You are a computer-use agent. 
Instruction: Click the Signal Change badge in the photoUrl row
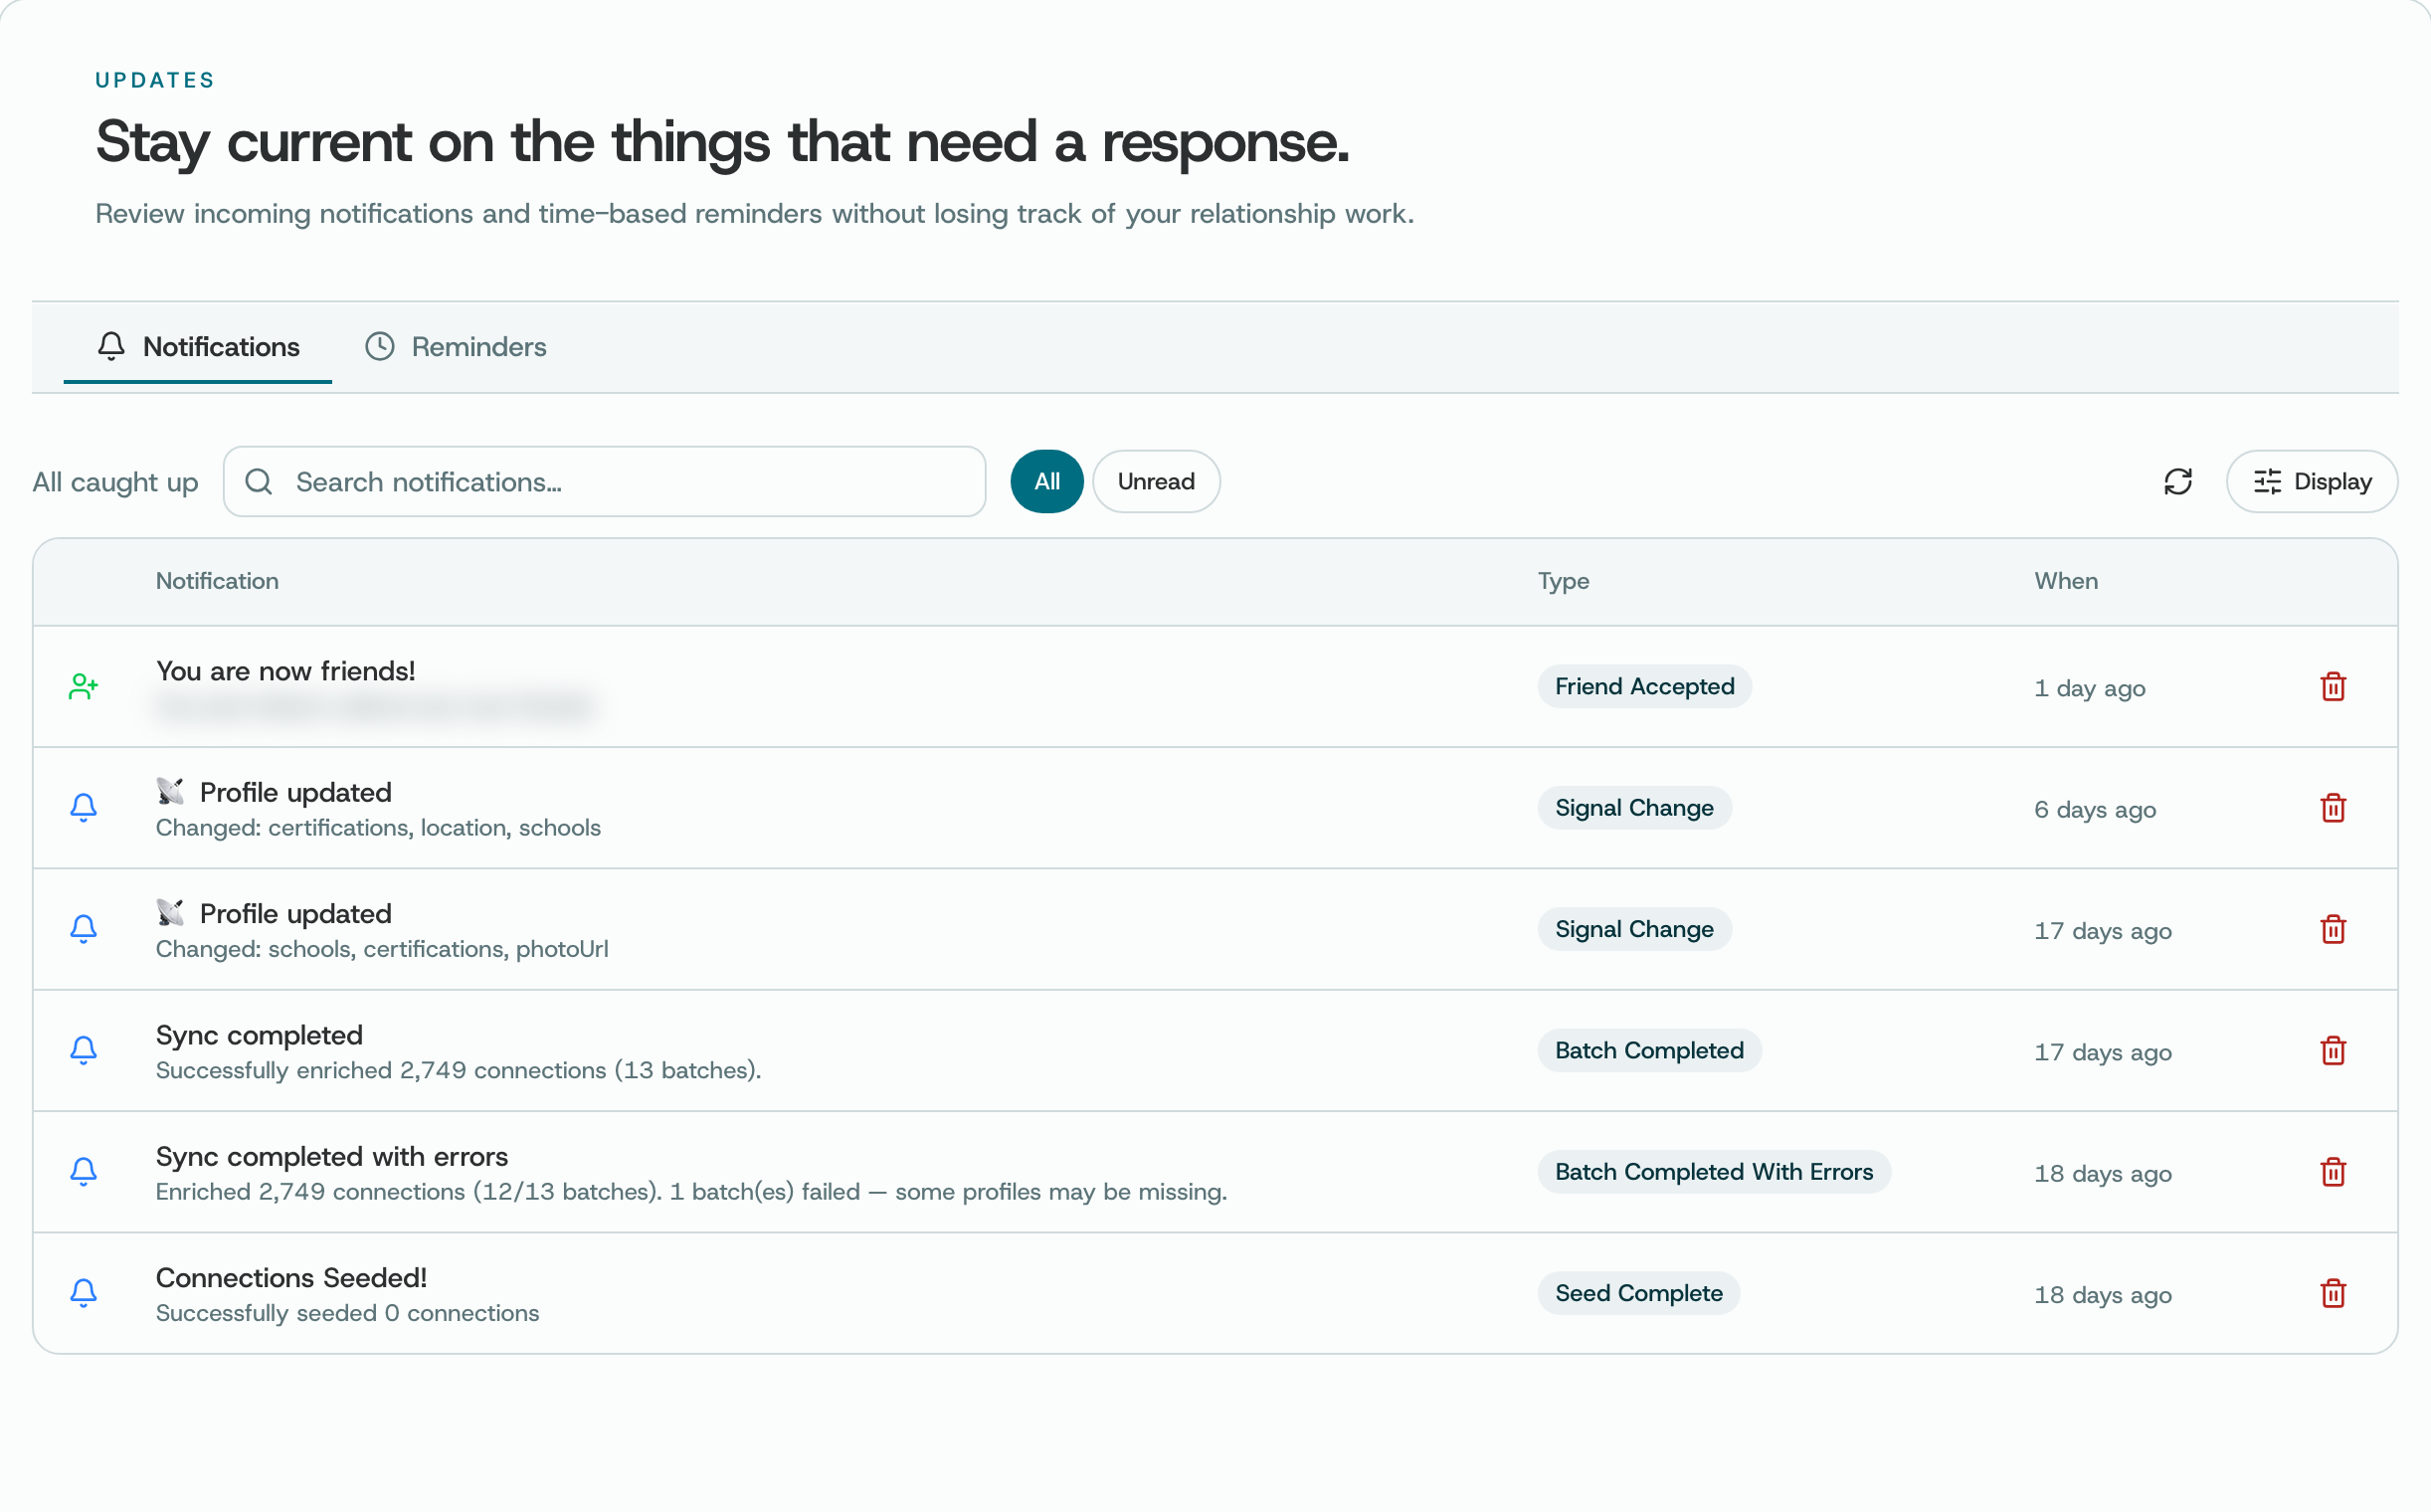(1634, 929)
